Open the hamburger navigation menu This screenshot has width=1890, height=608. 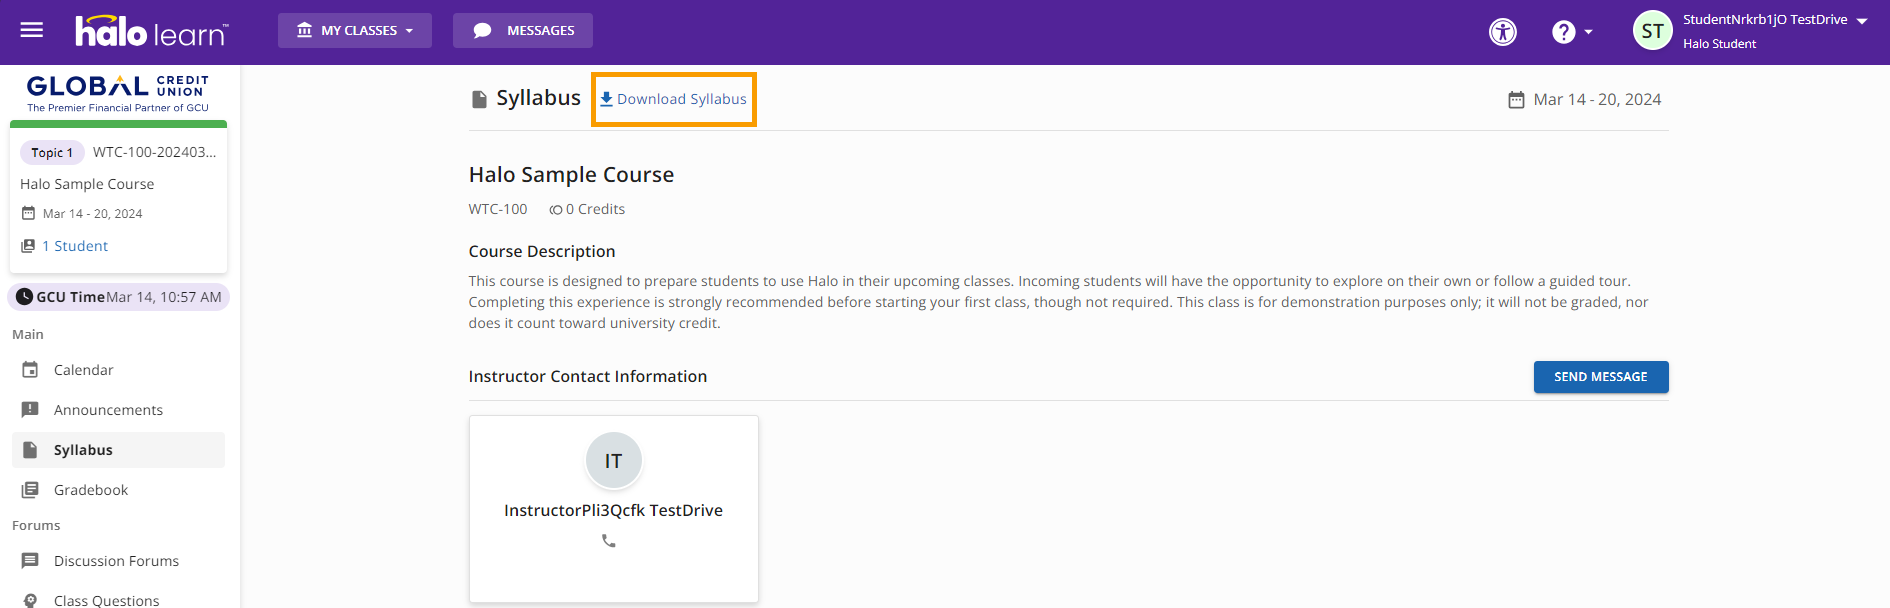[32, 30]
